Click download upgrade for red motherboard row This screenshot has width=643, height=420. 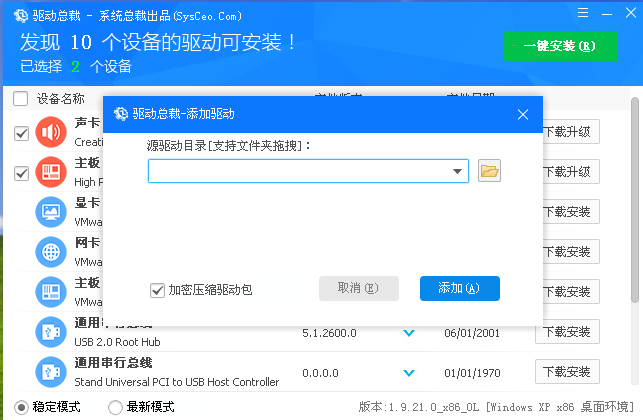point(571,171)
